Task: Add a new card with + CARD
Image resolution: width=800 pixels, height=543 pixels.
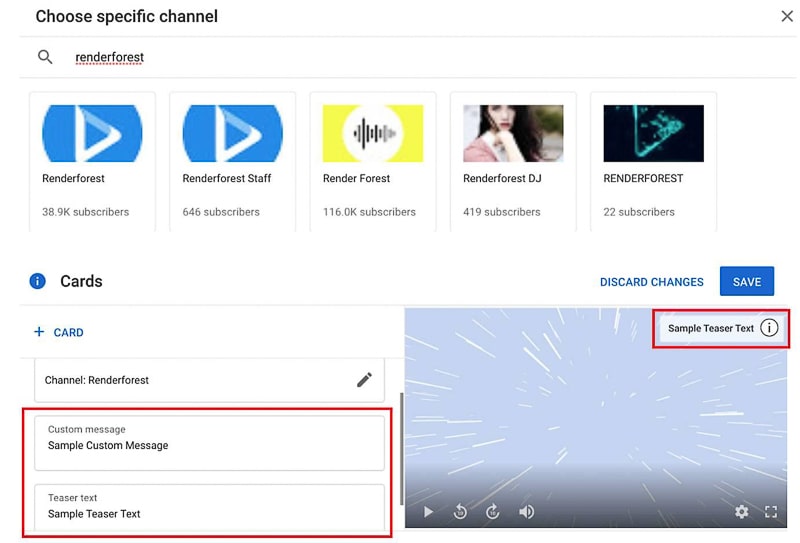Action: pos(59,332)
